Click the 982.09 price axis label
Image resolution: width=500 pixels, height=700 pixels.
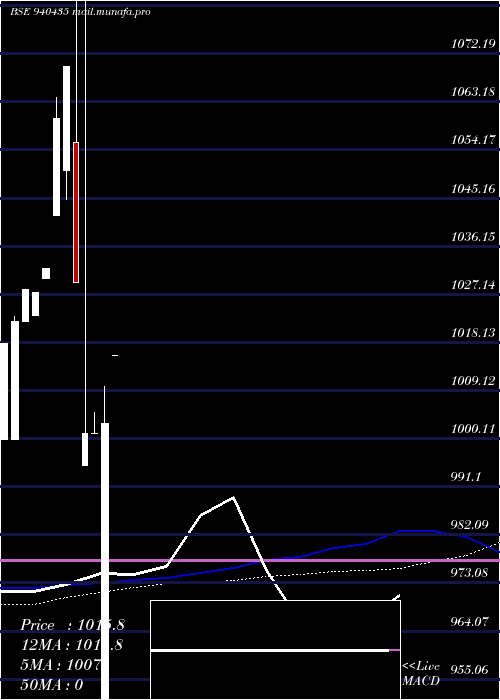coord(469,525)
